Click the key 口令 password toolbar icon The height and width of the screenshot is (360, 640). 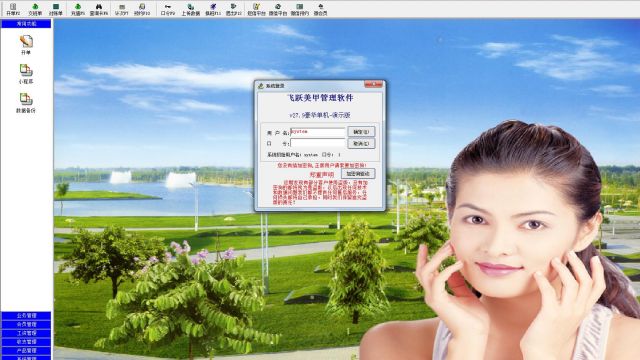[x=168, y=9]
